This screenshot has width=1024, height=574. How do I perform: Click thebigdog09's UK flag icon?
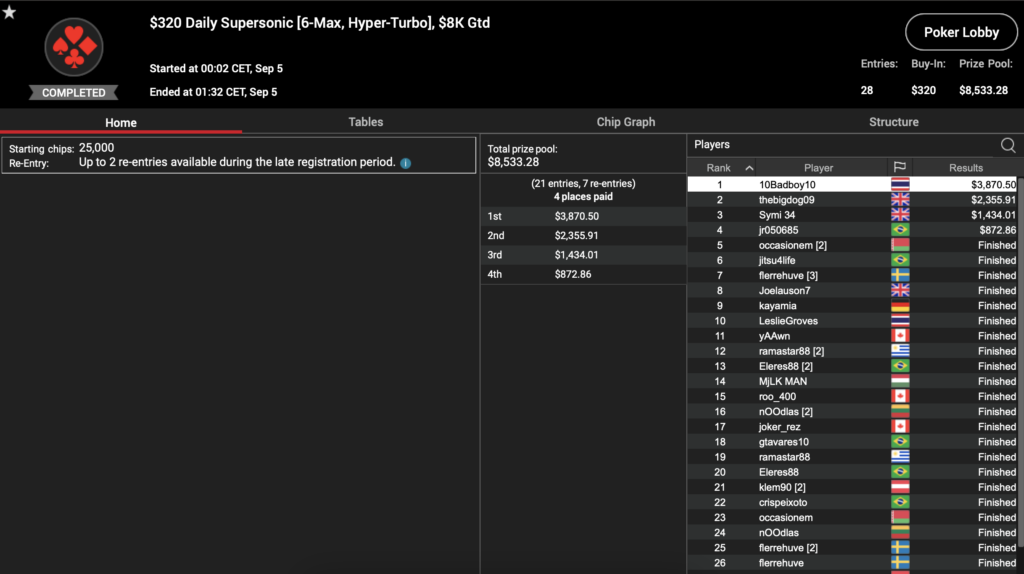point(900,200)
